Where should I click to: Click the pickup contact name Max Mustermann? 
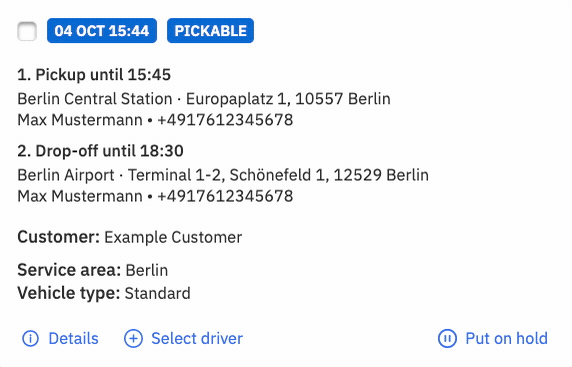click(x=80, y=120)
